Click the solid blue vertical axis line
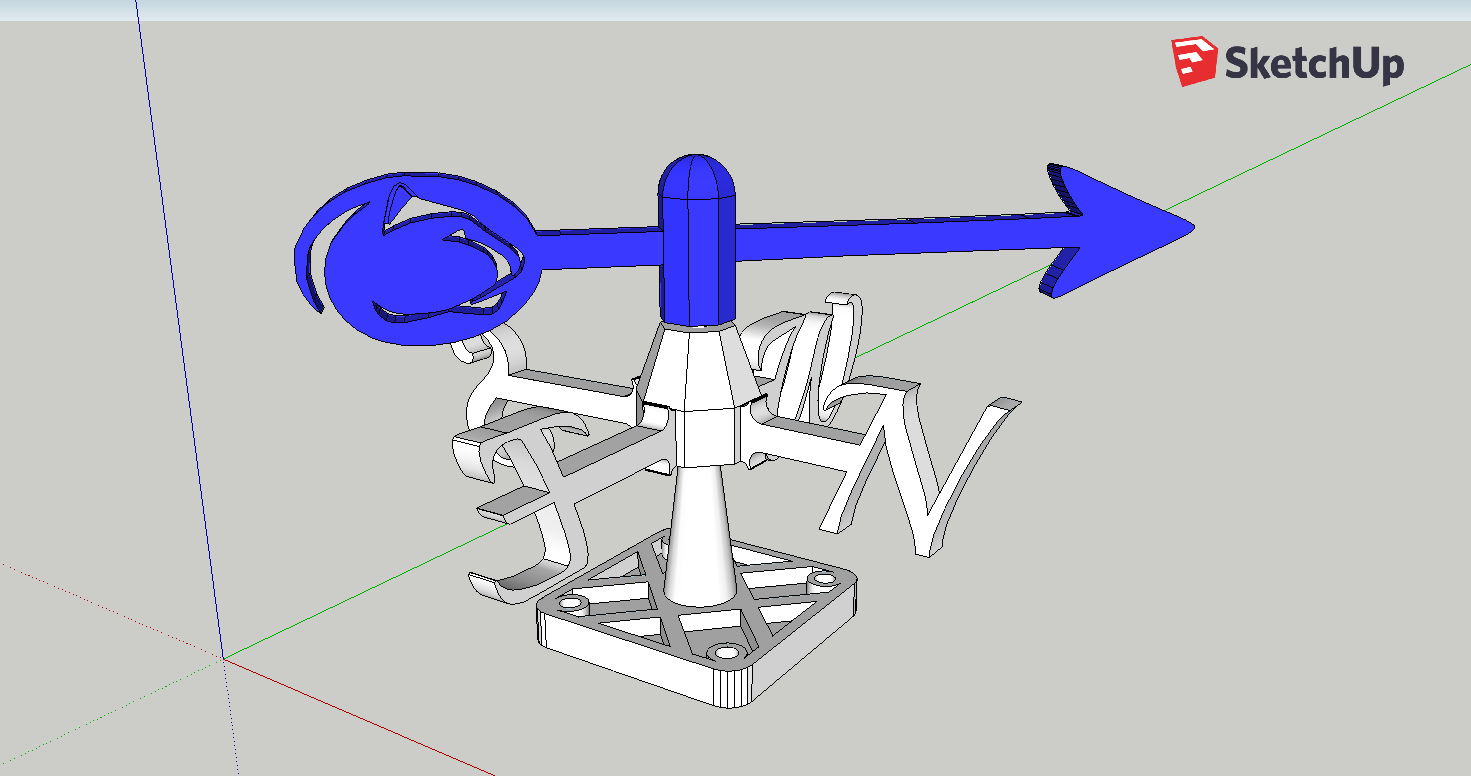 [x=180, y=330]
